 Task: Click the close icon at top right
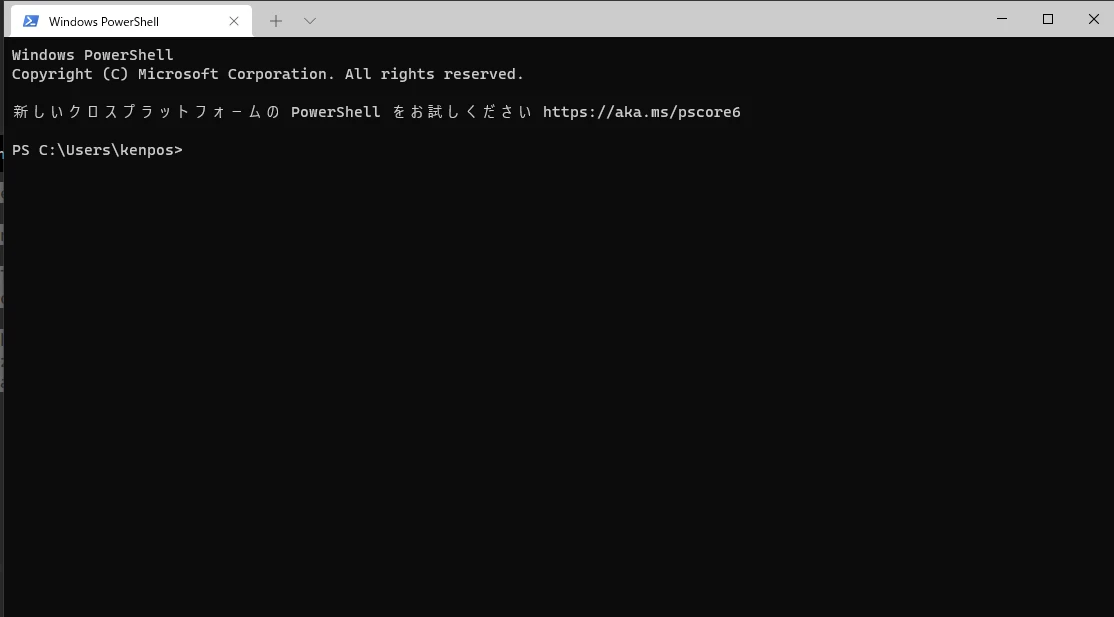(x=1094, y=19)
